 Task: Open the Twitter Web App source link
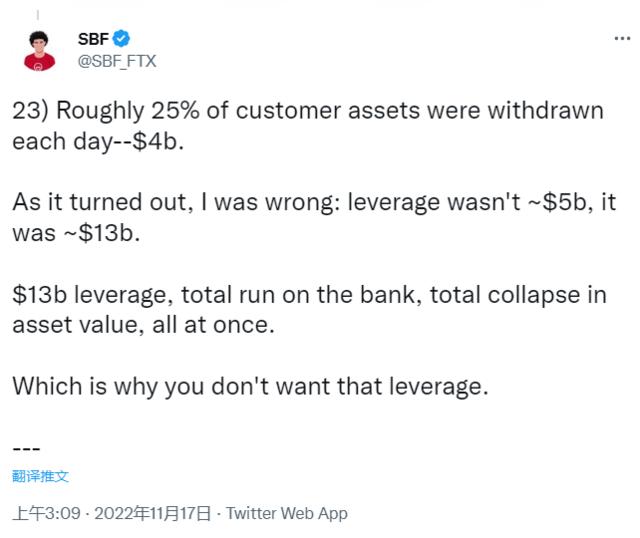click(x=287, y=513)
